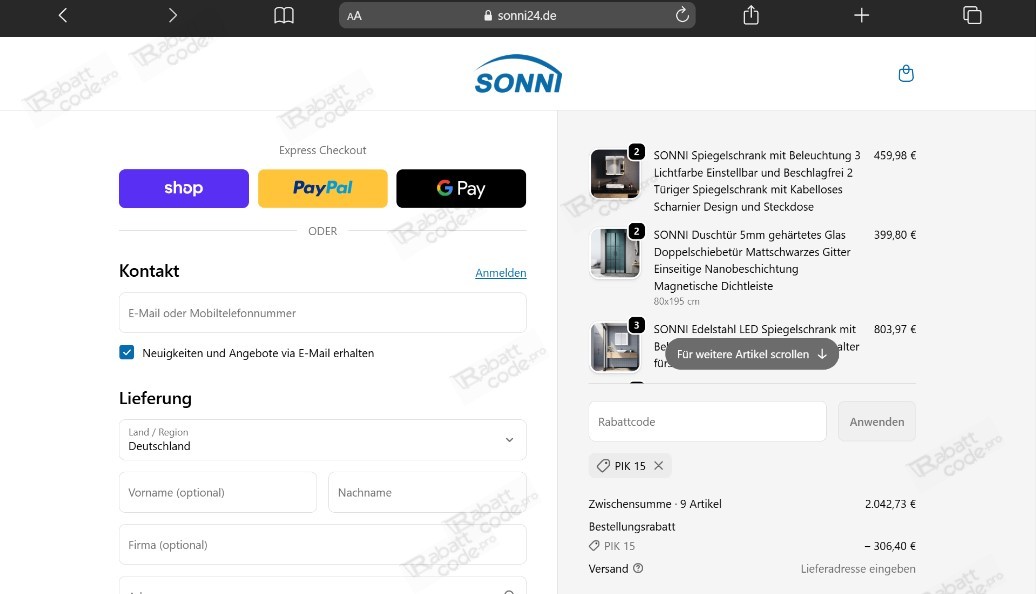The height and width of the screenshot is (594, 1036).
Task: Show all open tabs overview
Action: [971, 15]
